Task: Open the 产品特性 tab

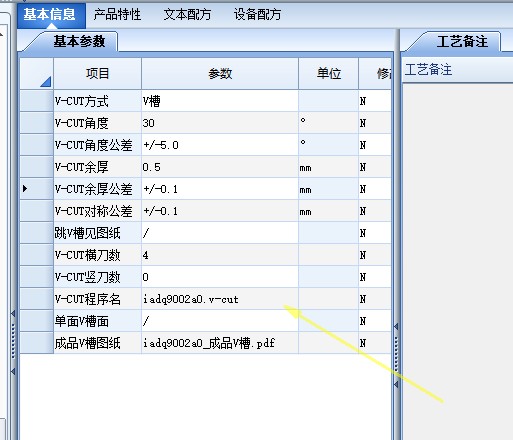Action: pyautogui.click(x=117, y=14)
